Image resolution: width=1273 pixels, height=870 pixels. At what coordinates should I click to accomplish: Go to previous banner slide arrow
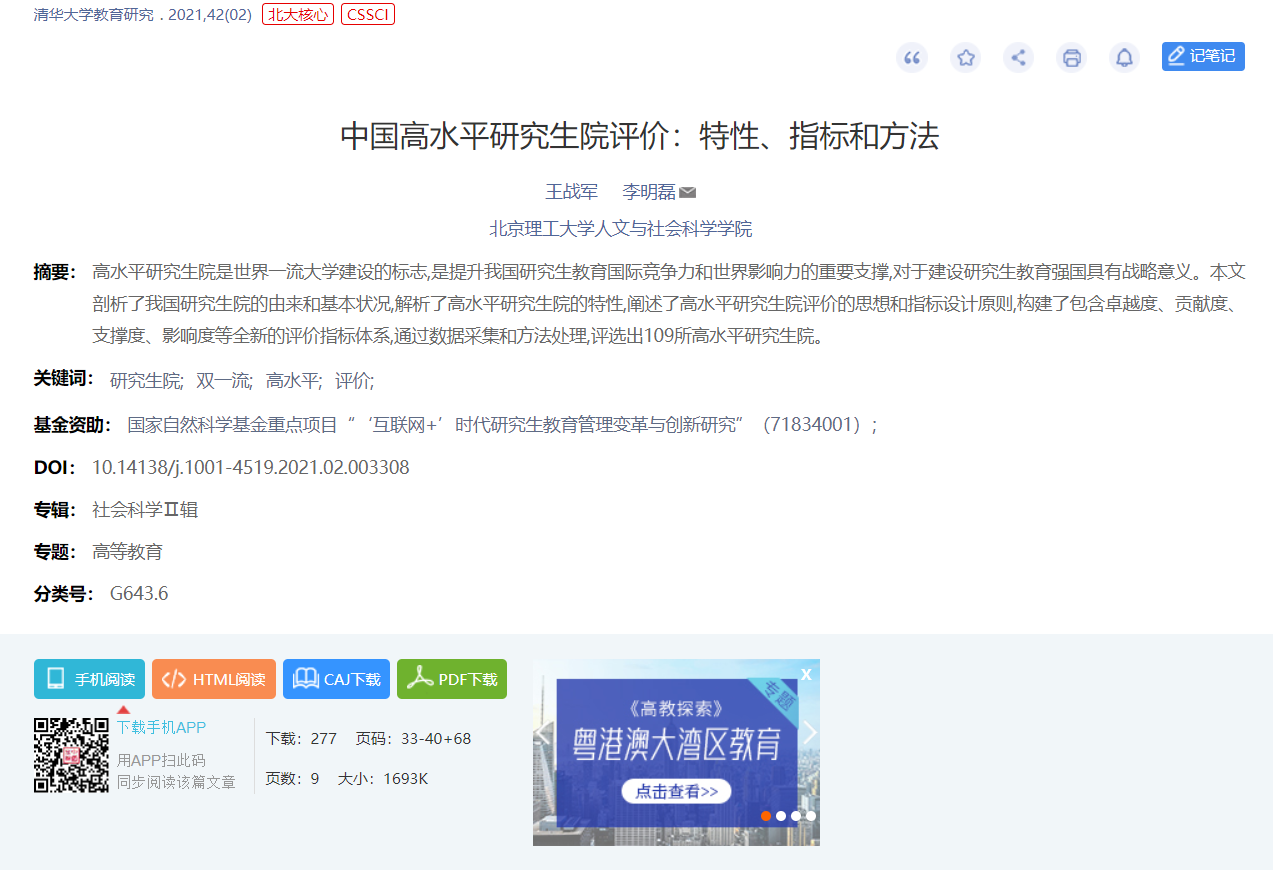pyautogui.click(x=544, y=733)
